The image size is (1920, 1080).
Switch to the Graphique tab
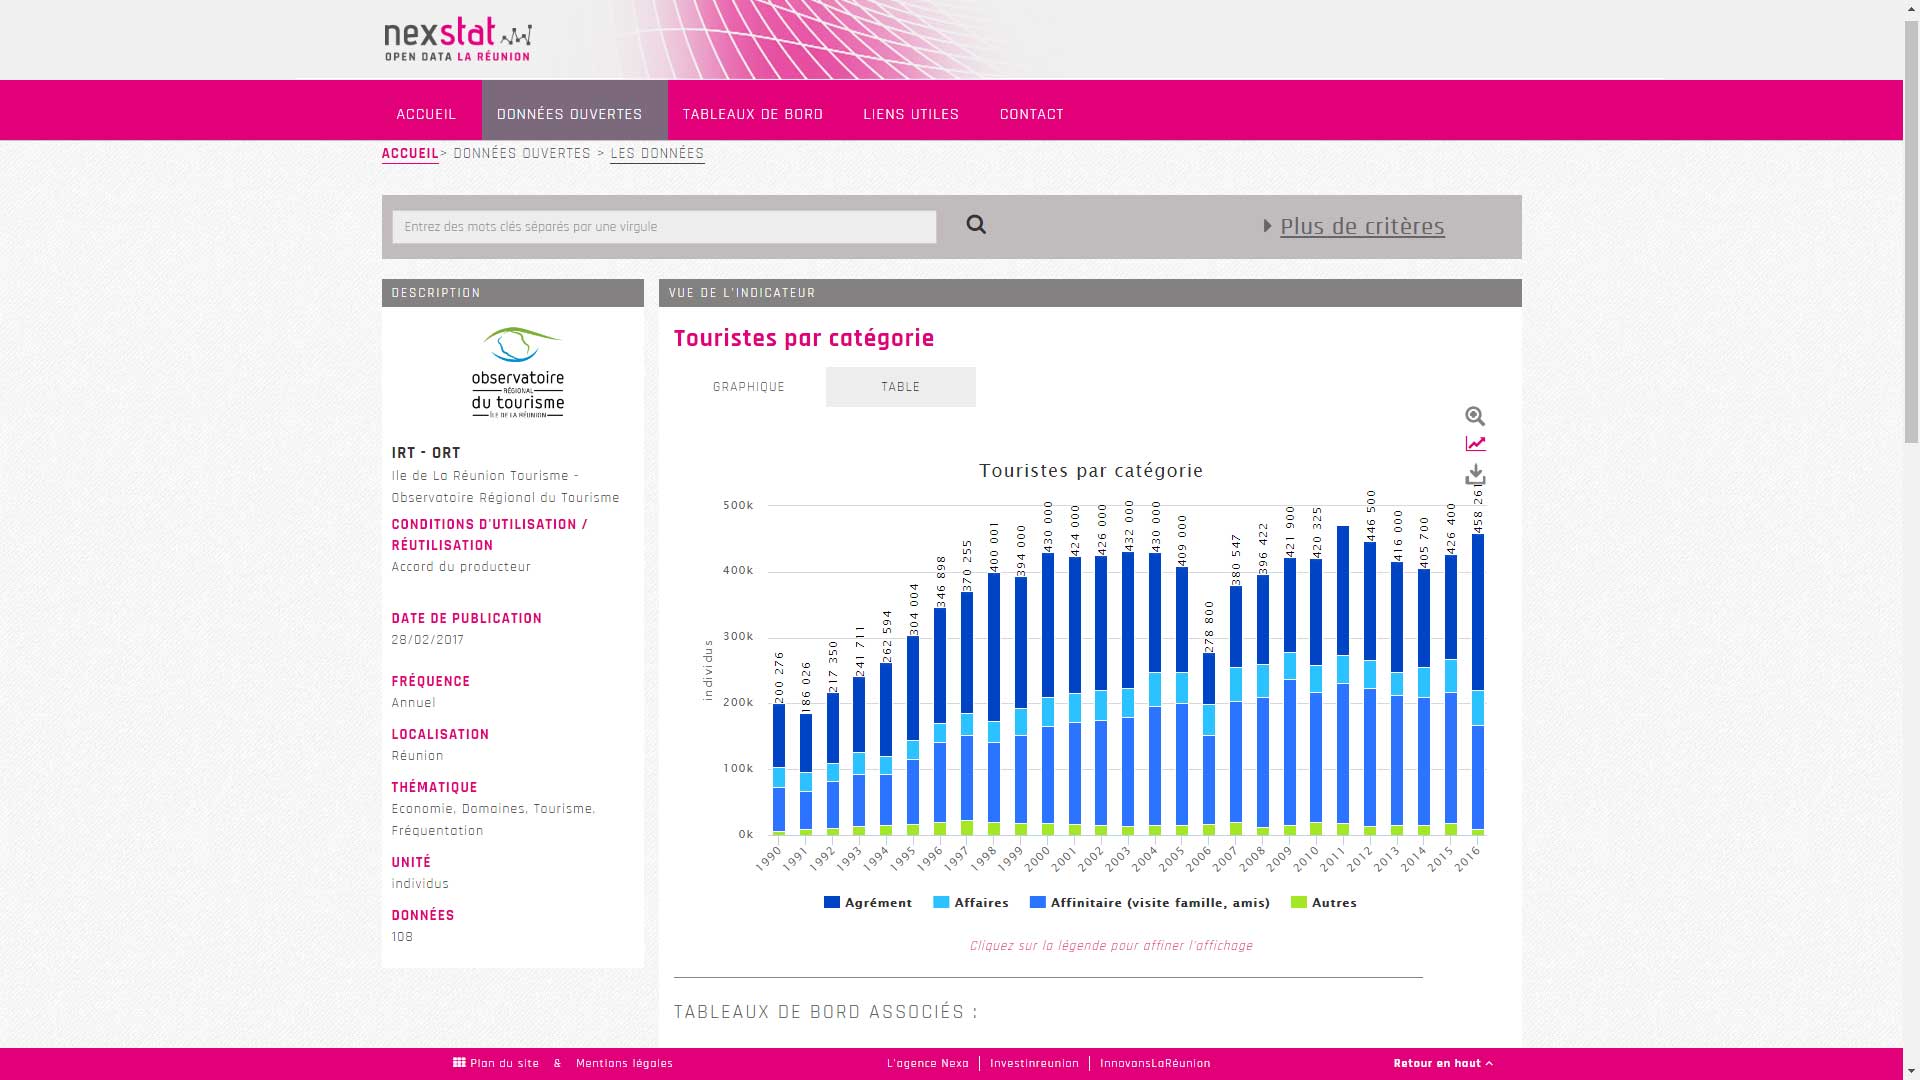tap(748, 387)
